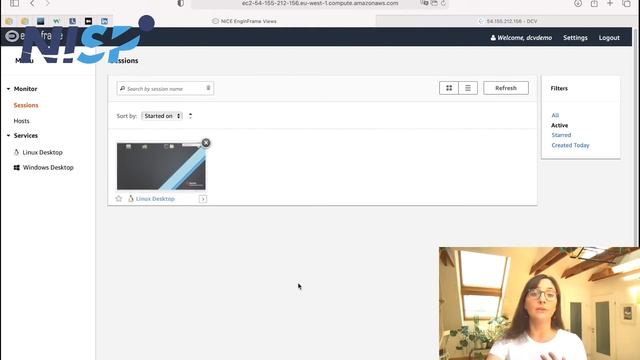Open the Linux Desktop session thumbnail
The height and width of the screenshot is (360, 640).
pos(161,166)
